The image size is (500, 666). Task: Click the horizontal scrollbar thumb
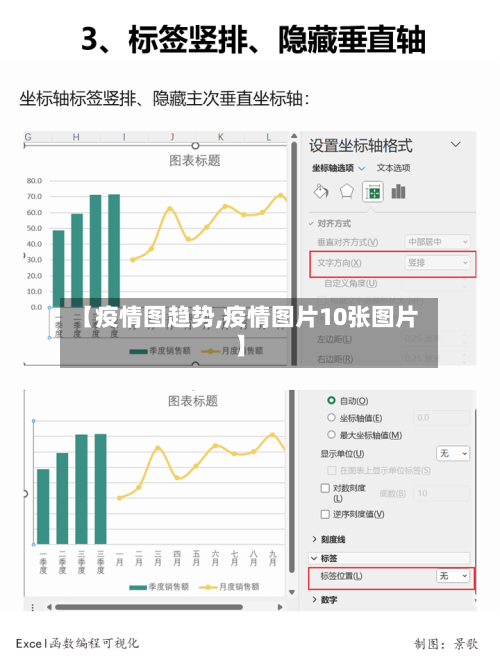pos(149,607)
